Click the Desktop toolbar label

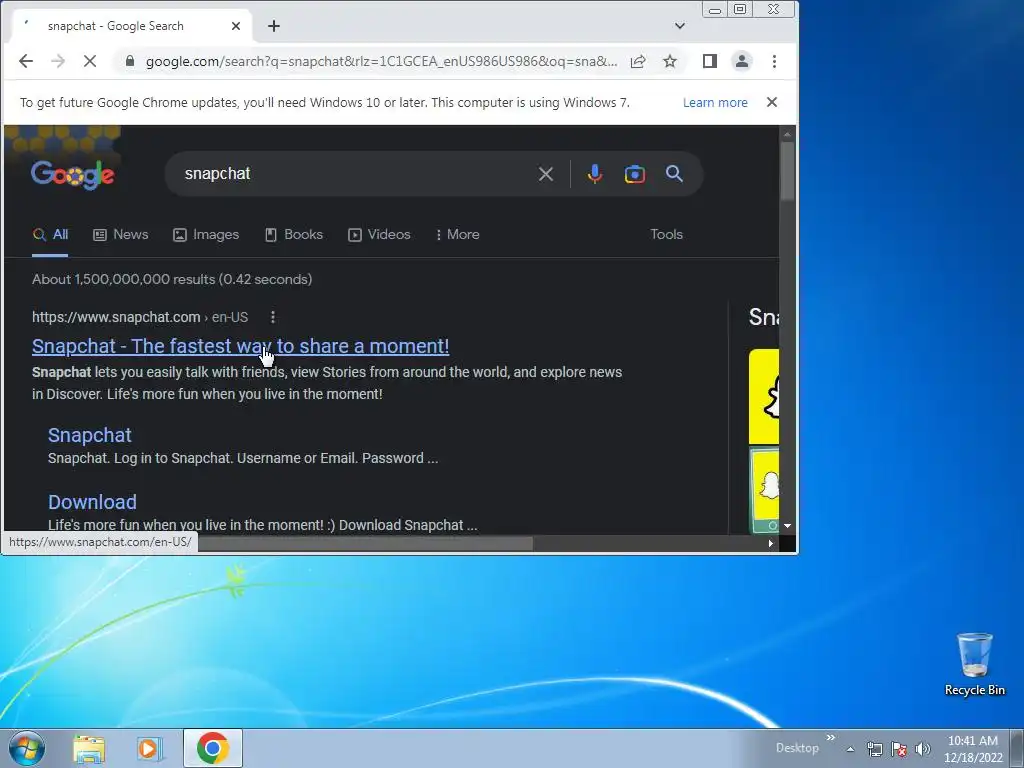(x=797, y=748)
